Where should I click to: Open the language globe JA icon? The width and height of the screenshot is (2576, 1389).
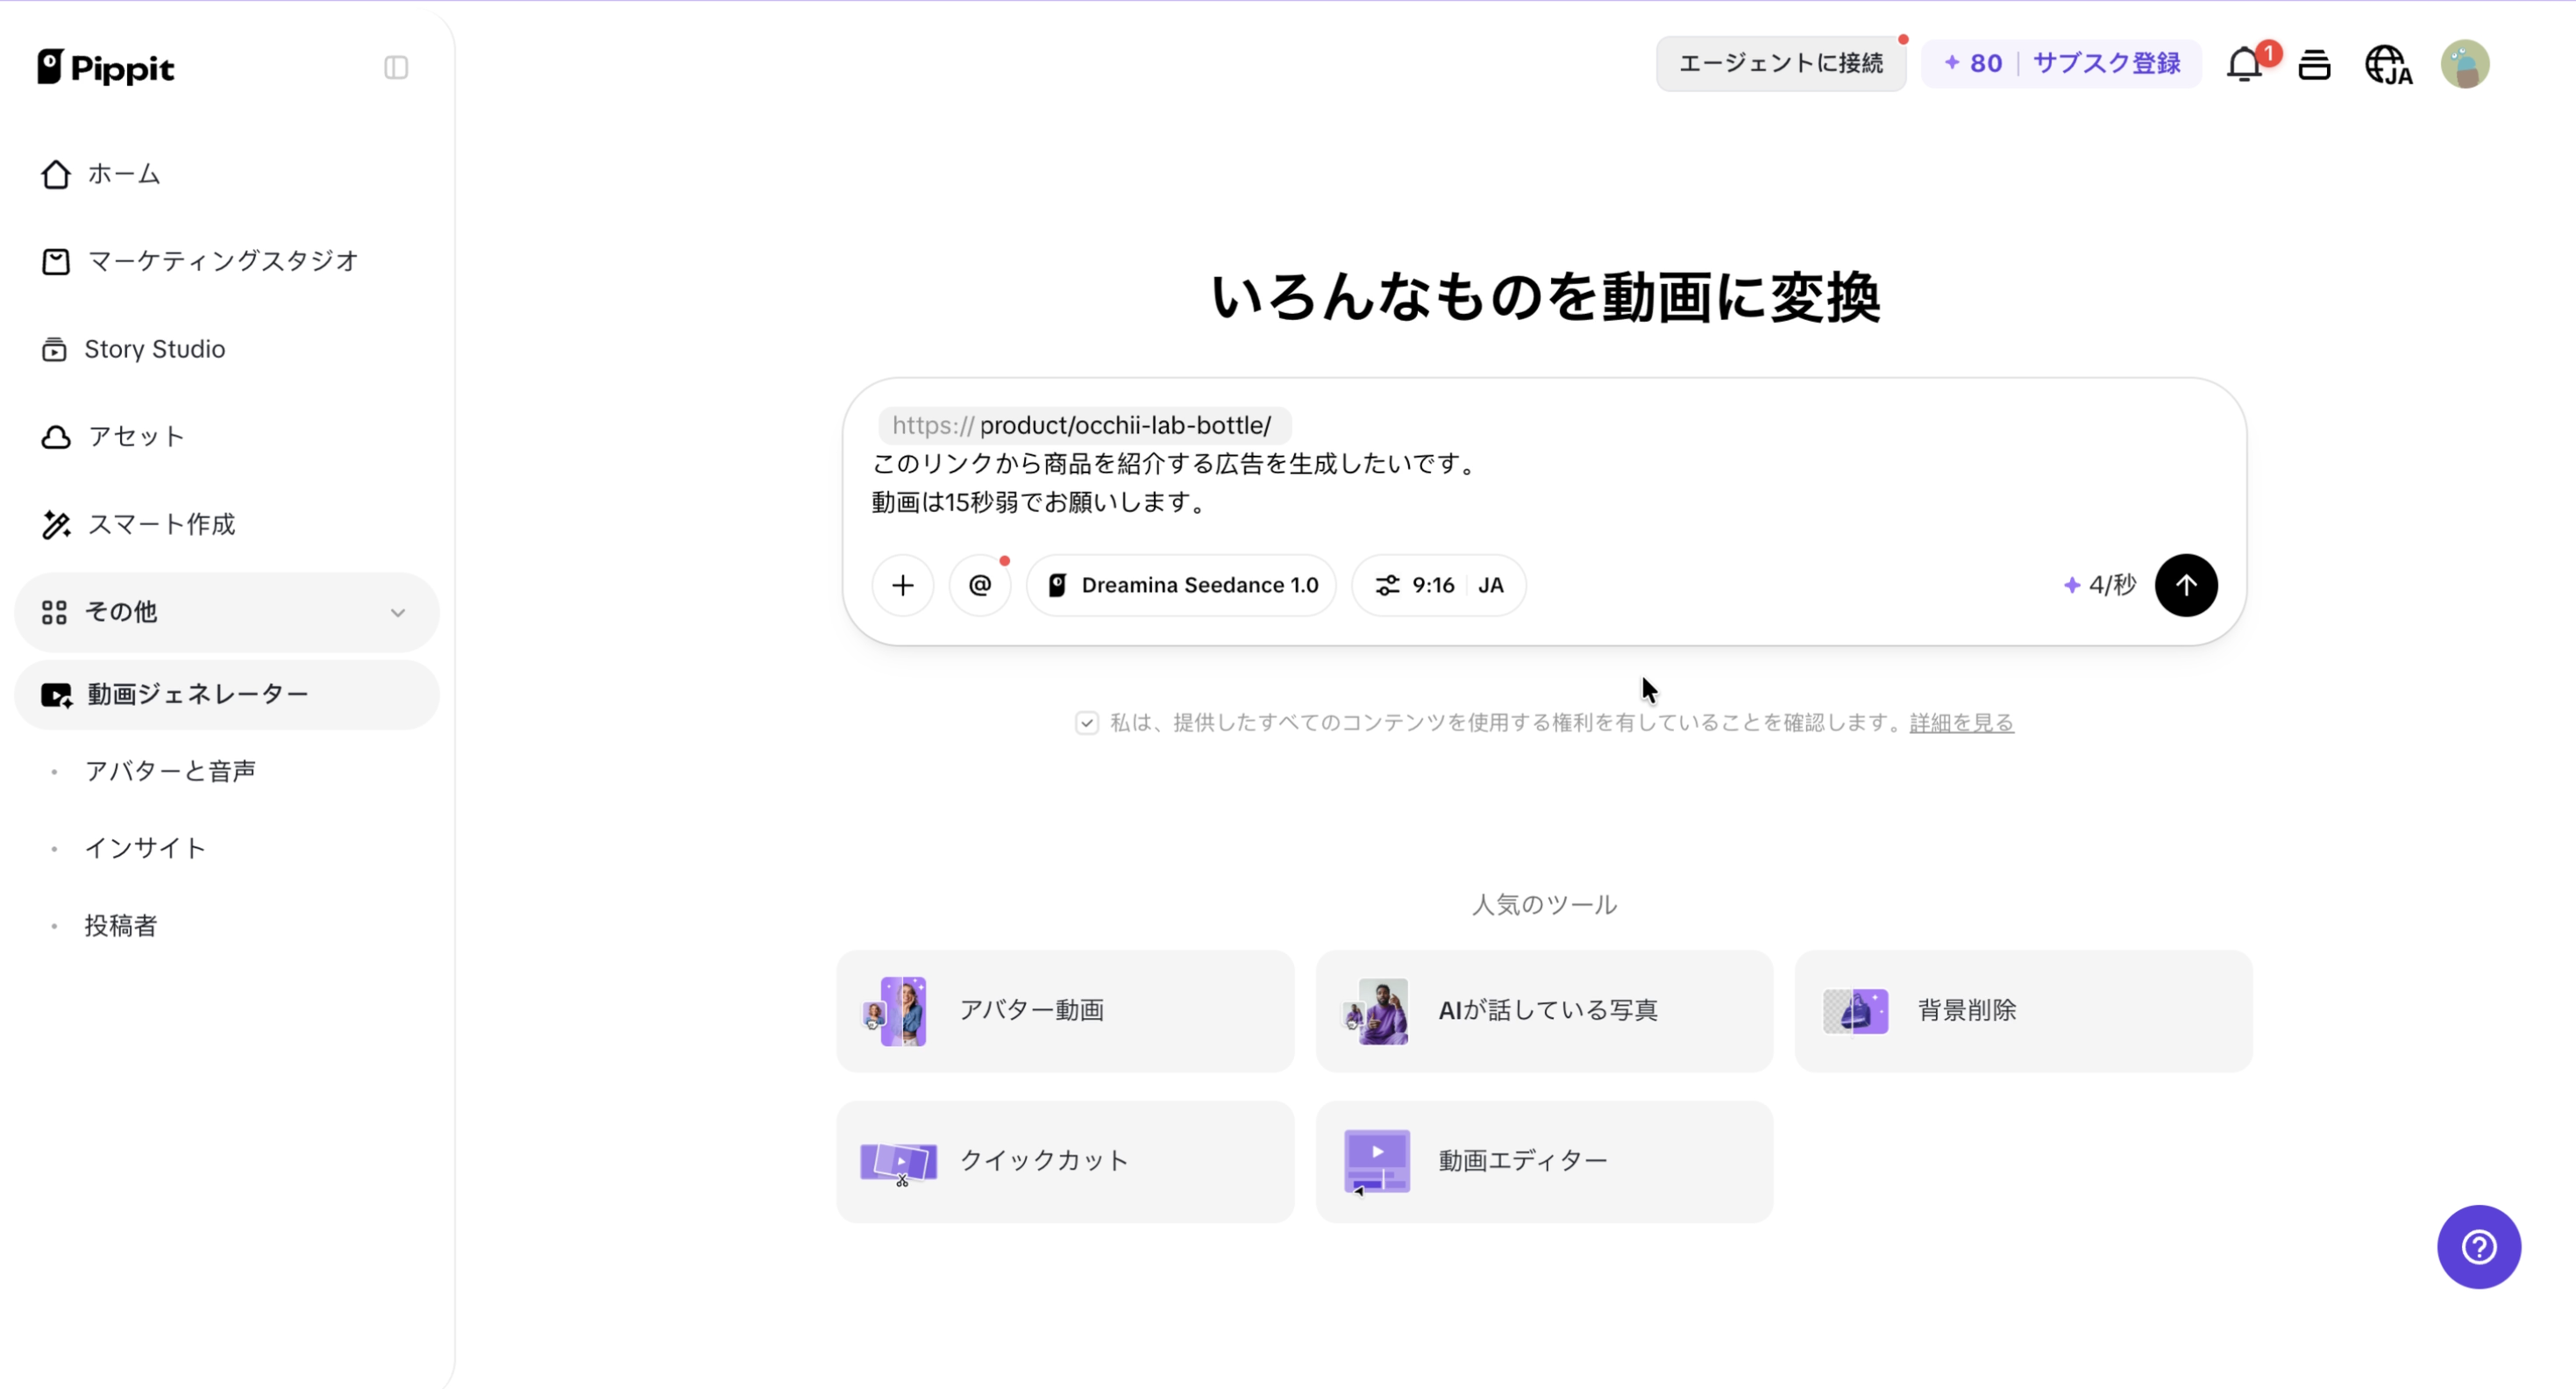click(2388, 65)
